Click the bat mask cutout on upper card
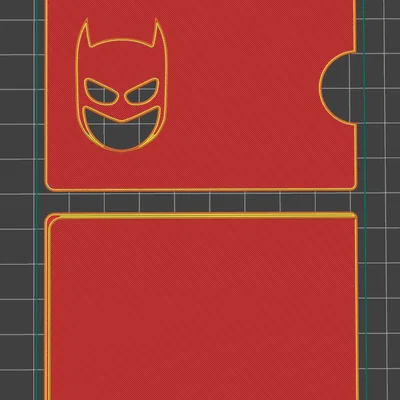Viewport: 400px width, 400px height. tap(121, 86)
